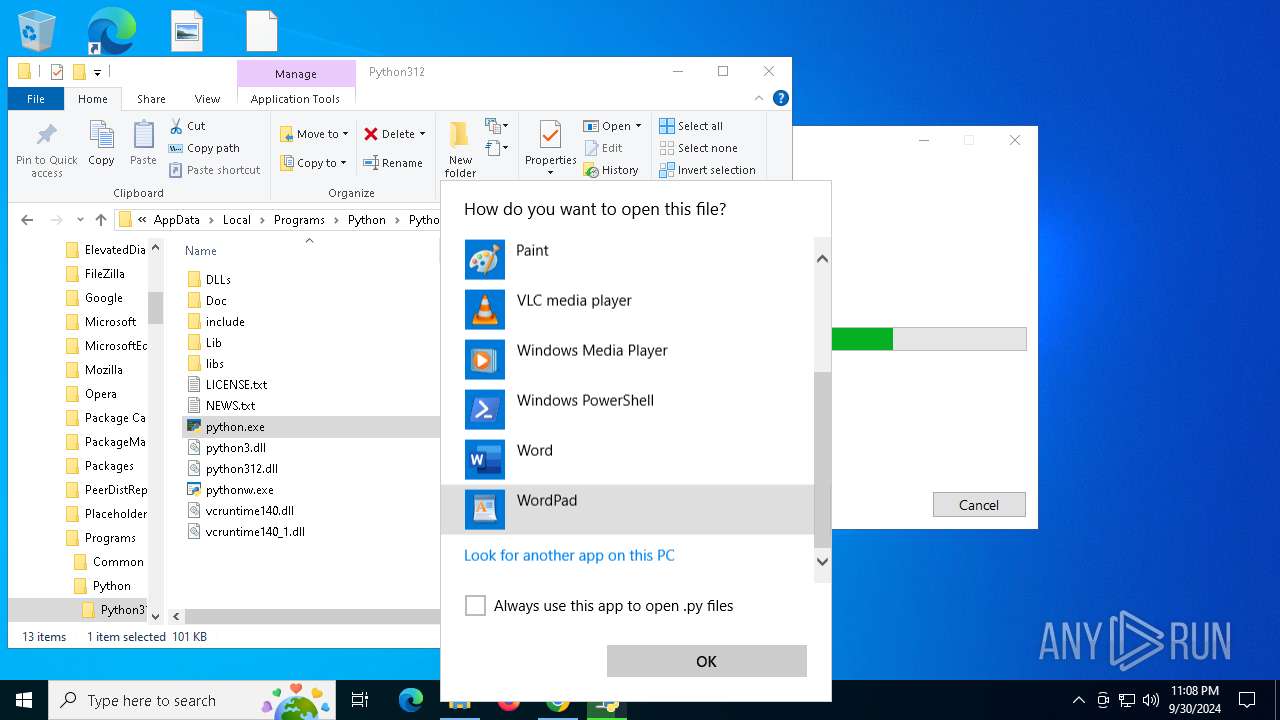Open Recycle Bin on desktop
This screenshot has width=1280, height=720.
coord(37,31)
